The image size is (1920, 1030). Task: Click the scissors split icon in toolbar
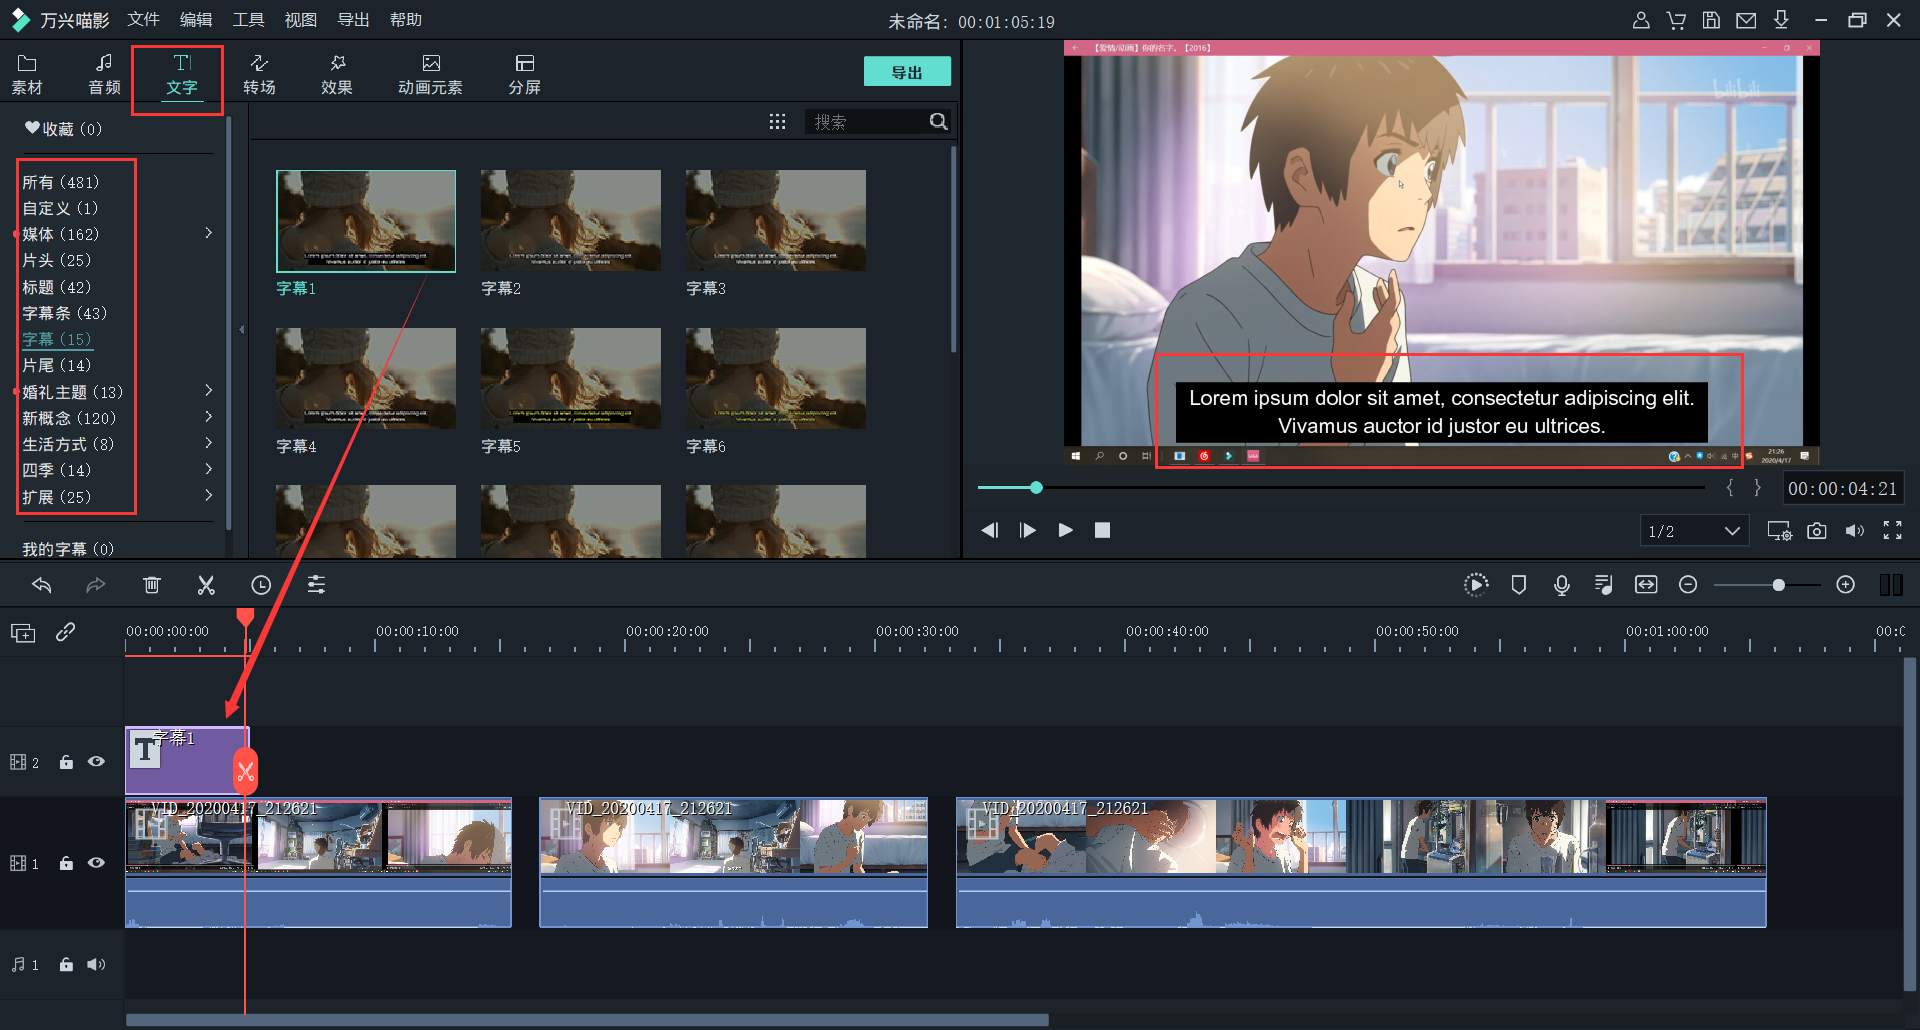coord(206,585)
